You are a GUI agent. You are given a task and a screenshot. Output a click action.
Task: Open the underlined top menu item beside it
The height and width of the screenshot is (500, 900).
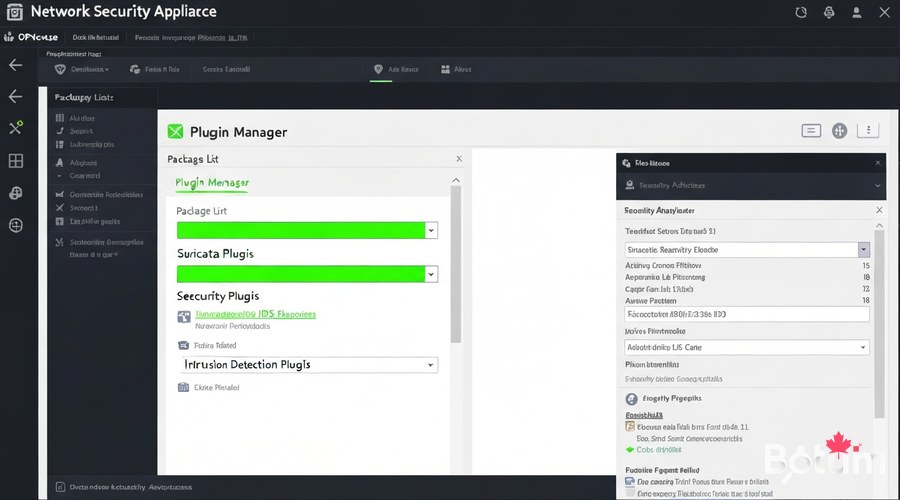pyautogui.click(x=191, y=37)
